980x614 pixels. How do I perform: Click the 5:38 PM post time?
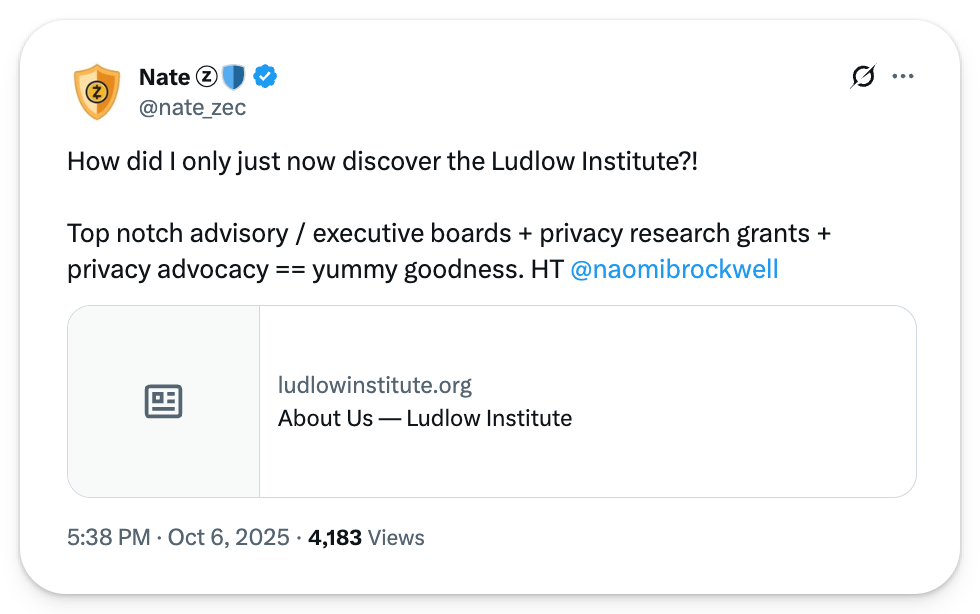[106, 538]
